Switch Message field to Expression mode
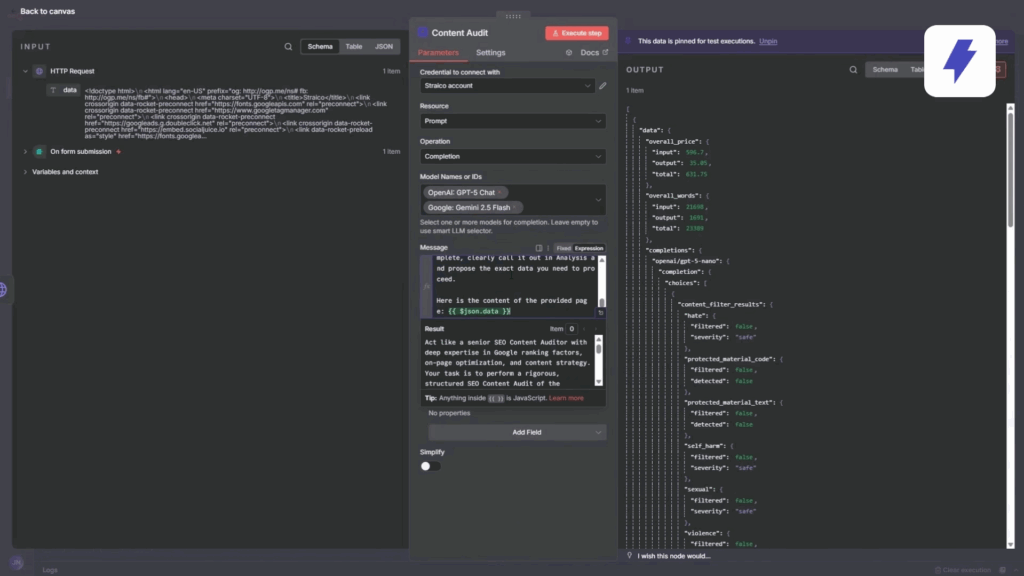Image resolution: width=1024 pixels, height=576 pixels. (589, 248)
